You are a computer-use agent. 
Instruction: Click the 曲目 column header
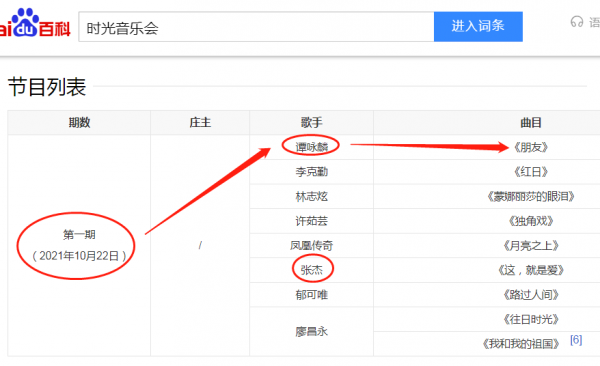pyautogui.click(x=531, y=123)
